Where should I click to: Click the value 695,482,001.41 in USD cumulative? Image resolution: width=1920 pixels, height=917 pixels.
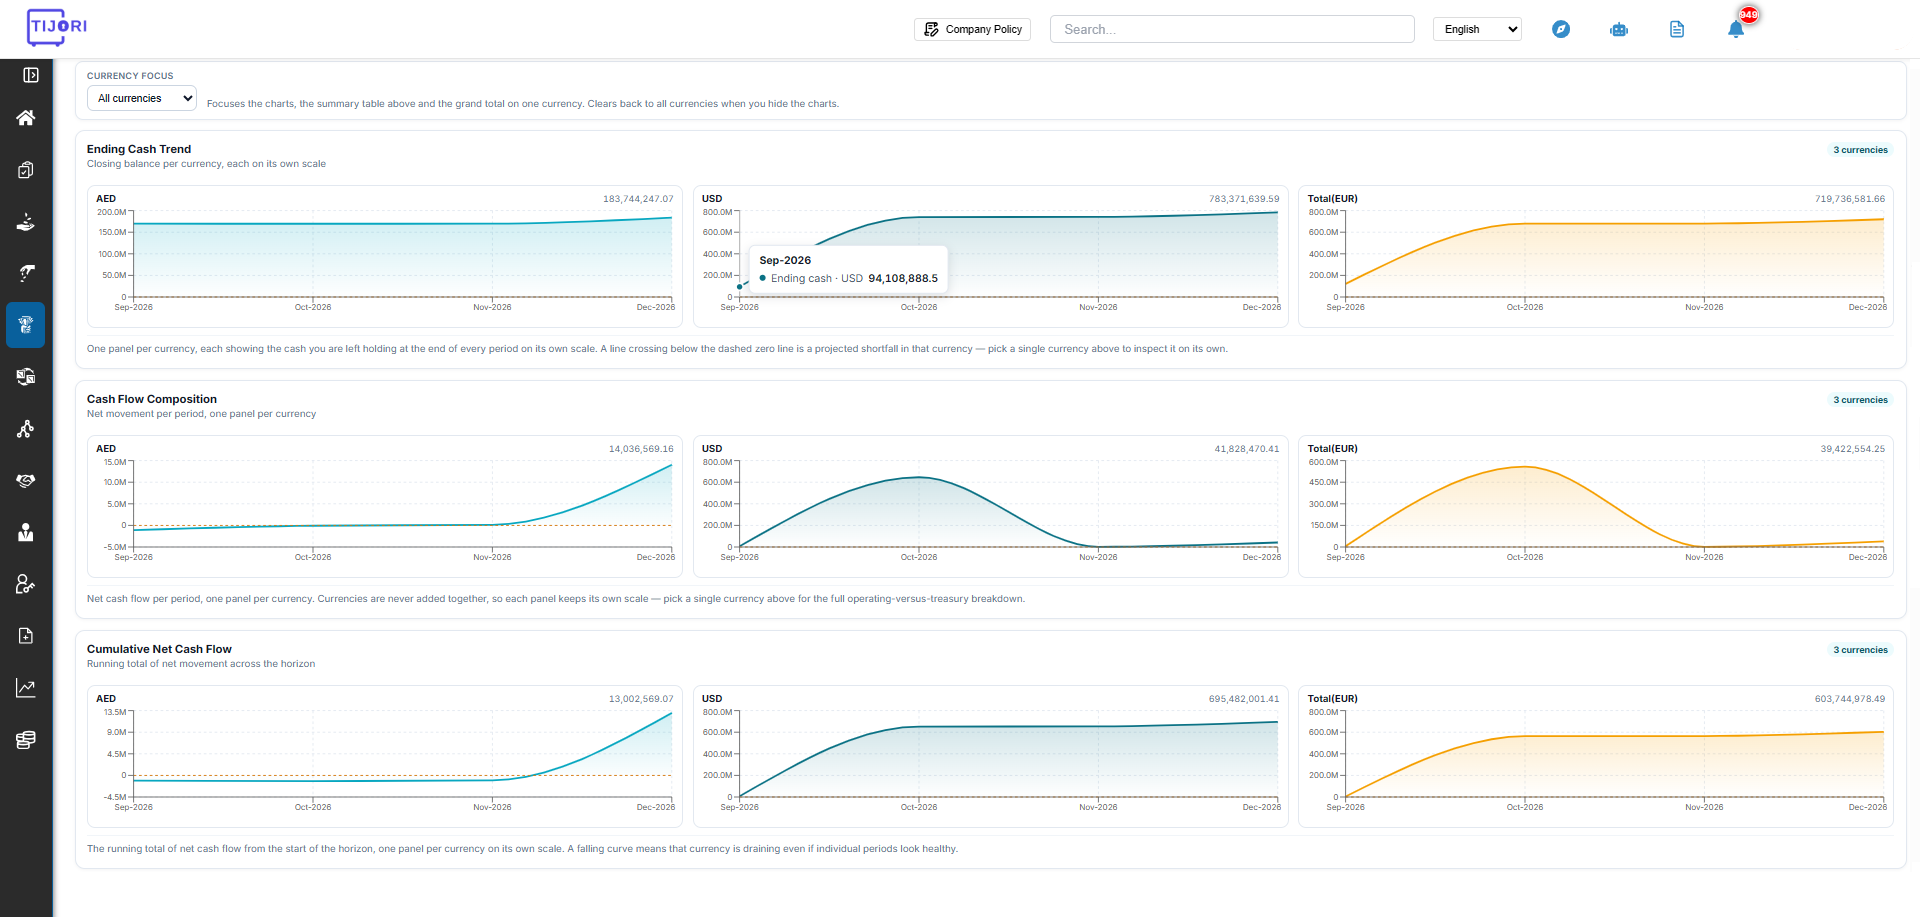[x=1244, y=699]
